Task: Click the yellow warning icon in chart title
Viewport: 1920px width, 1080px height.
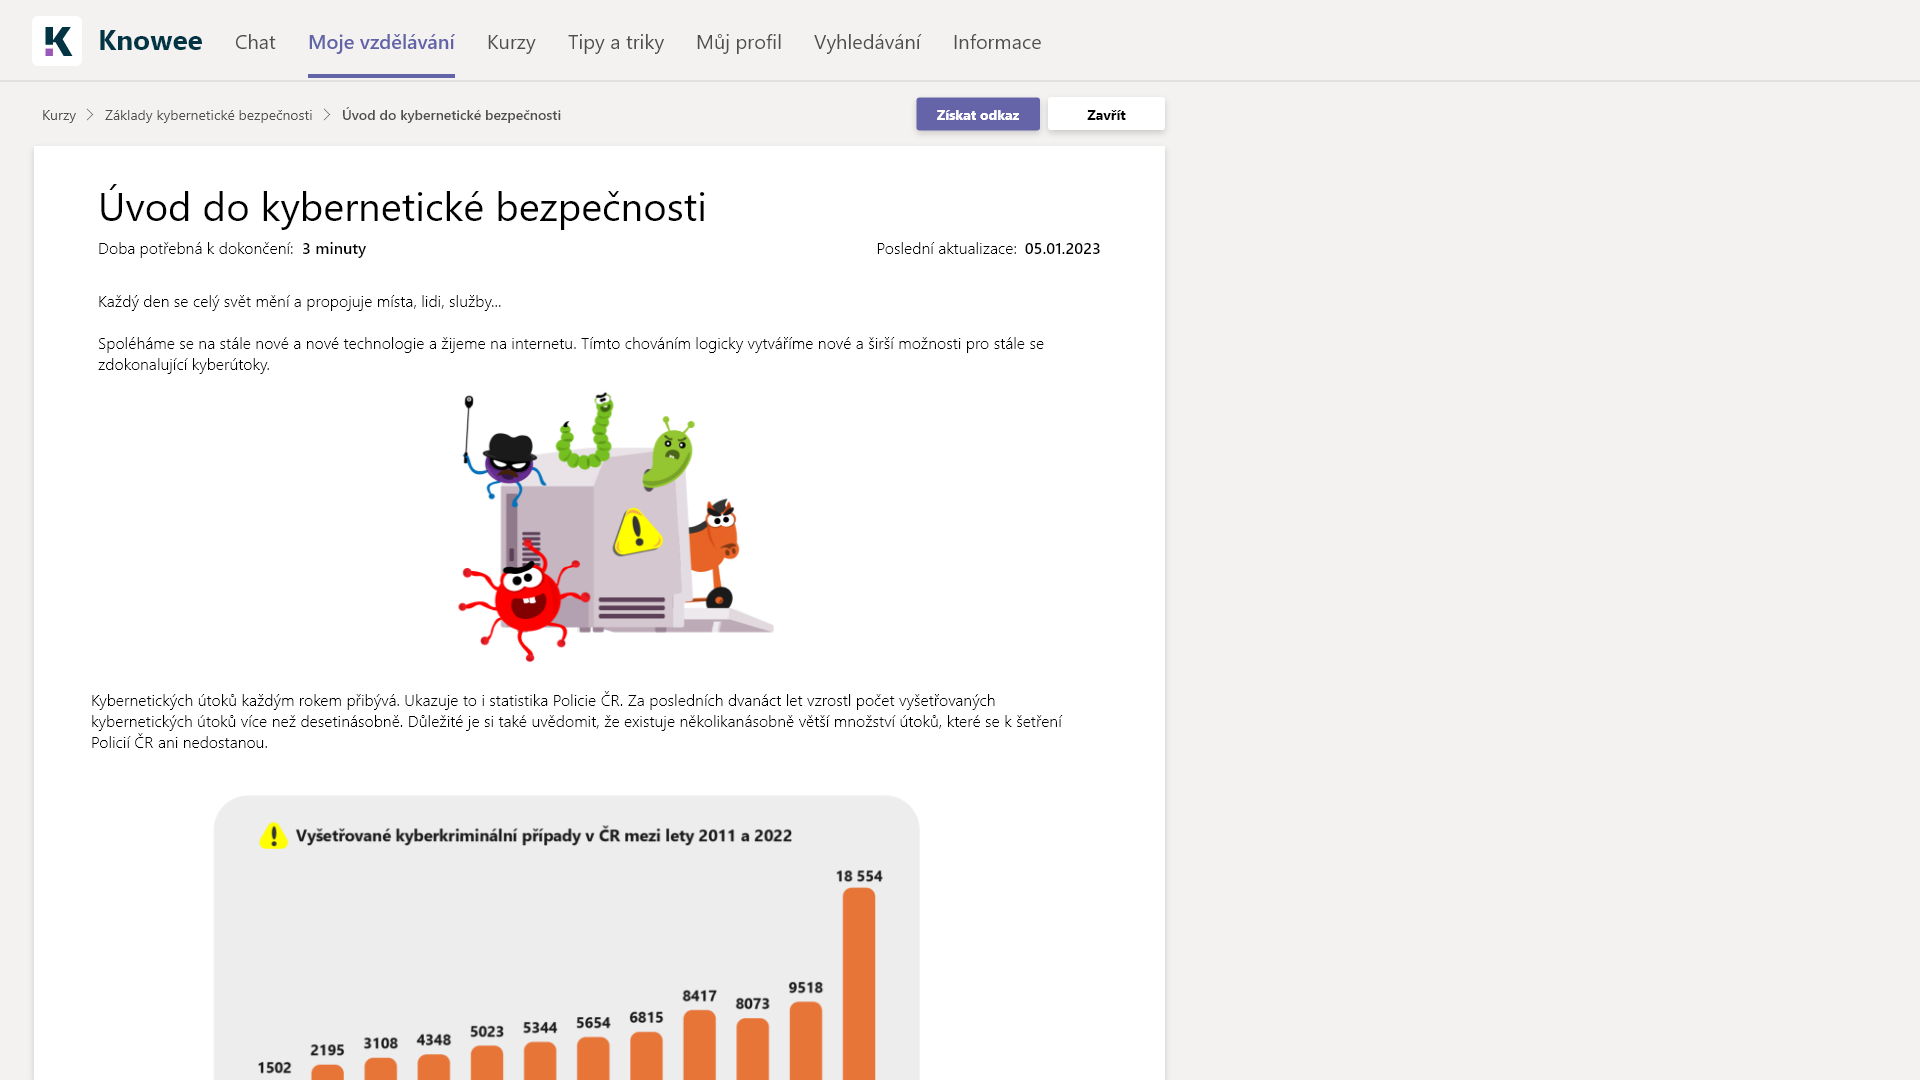Action: [x=273, y=836]
